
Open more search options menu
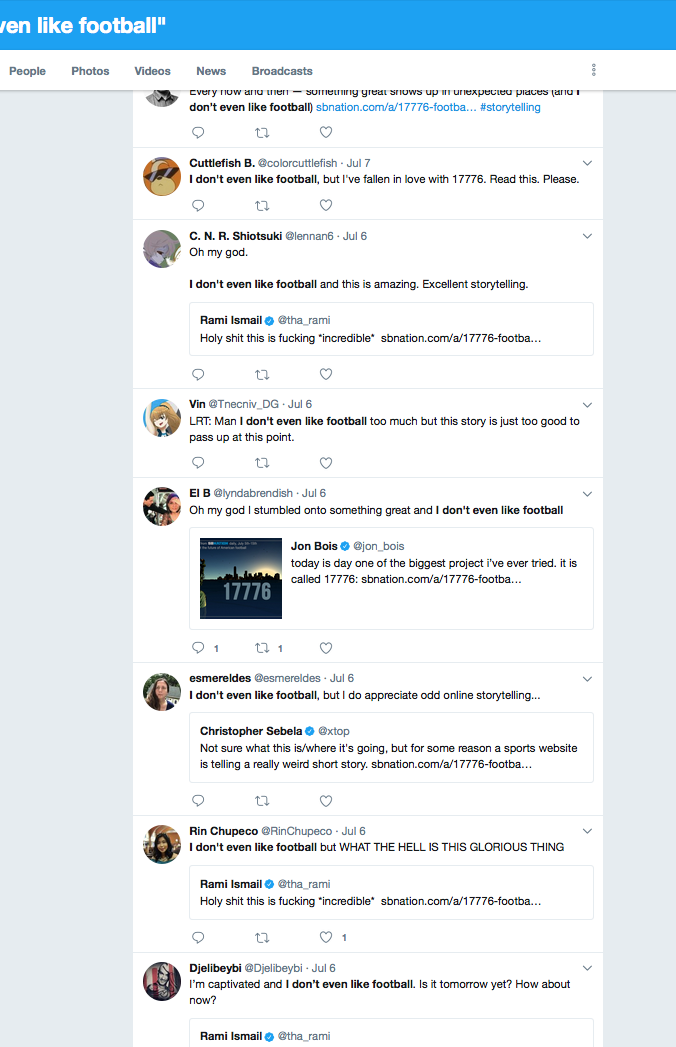pyautogui.click(x=594, y=70)
